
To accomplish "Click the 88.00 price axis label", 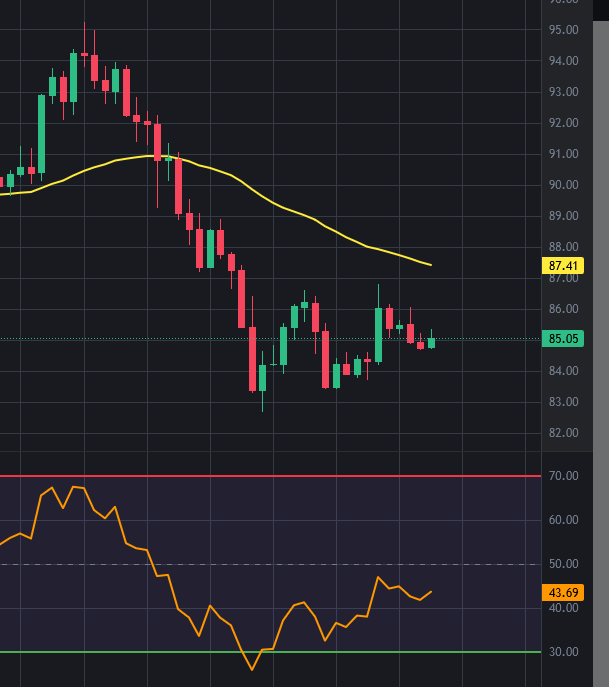I will 563,247.
